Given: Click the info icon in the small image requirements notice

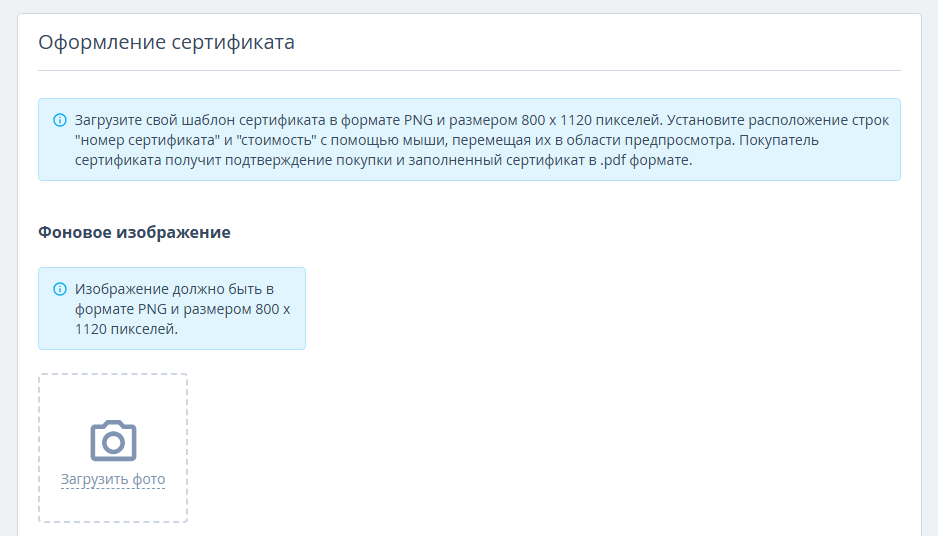Looking at the screenshot, I should click(x=60, y=289).
